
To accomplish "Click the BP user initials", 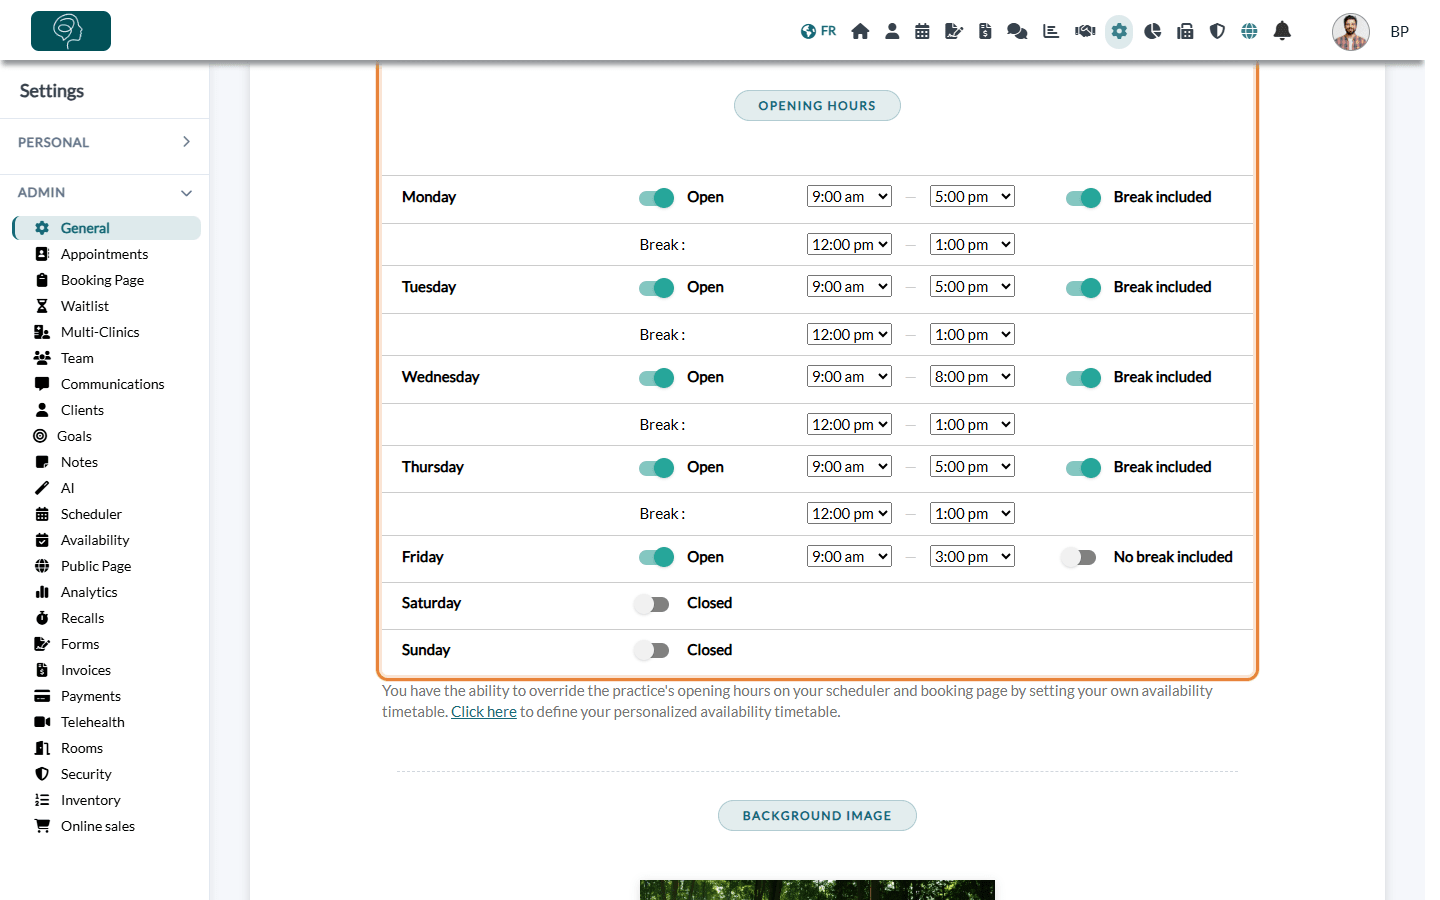I will pos(1400,32).
